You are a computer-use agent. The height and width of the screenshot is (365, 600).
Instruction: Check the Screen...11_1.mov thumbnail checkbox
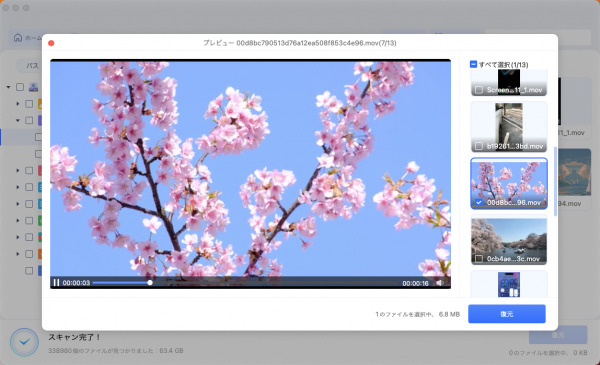coord(479,90)
